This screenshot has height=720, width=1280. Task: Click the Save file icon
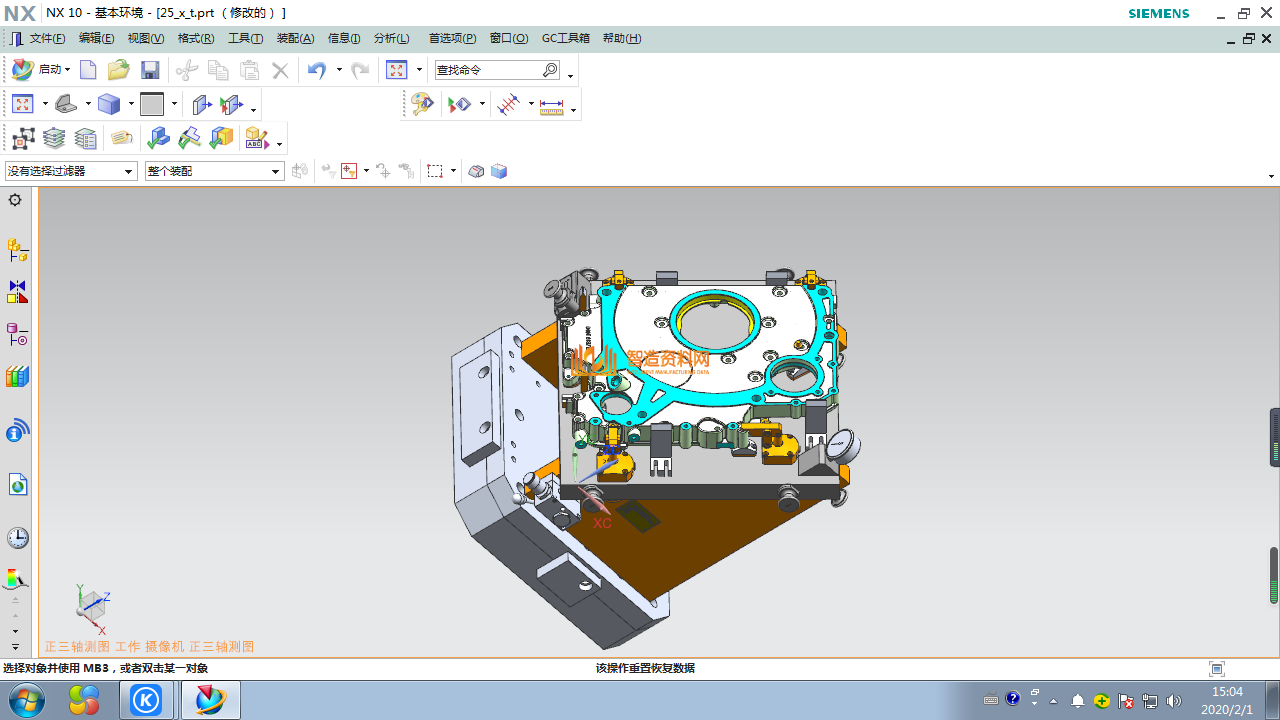tap(150, 70)
